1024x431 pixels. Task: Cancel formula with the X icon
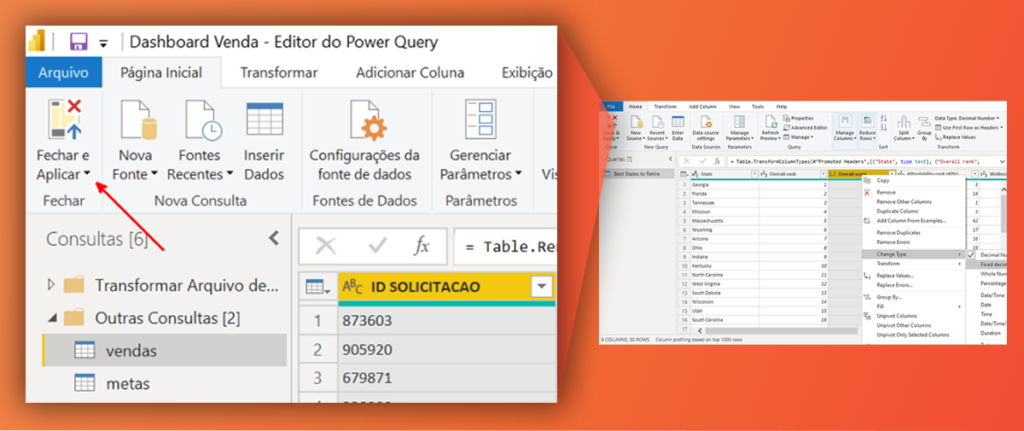(326, 246)
